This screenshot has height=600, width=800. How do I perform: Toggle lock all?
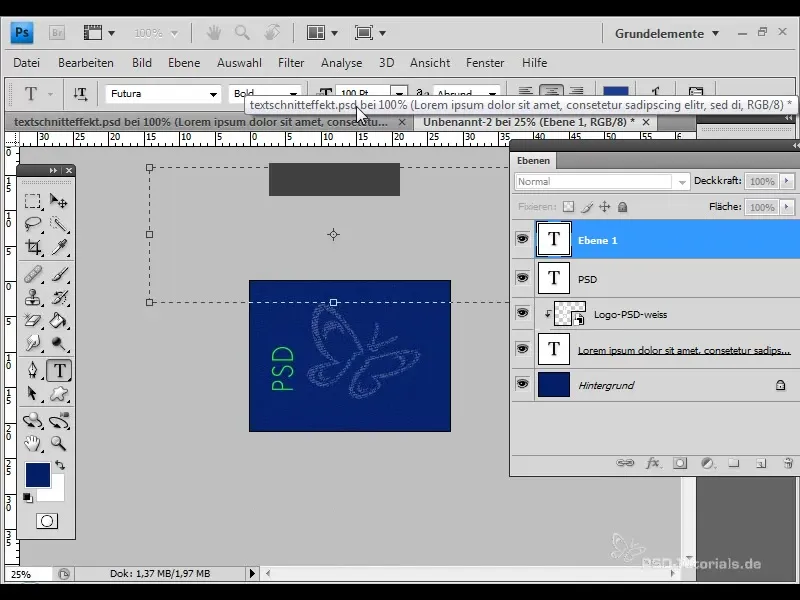click(x=622, y=207)
